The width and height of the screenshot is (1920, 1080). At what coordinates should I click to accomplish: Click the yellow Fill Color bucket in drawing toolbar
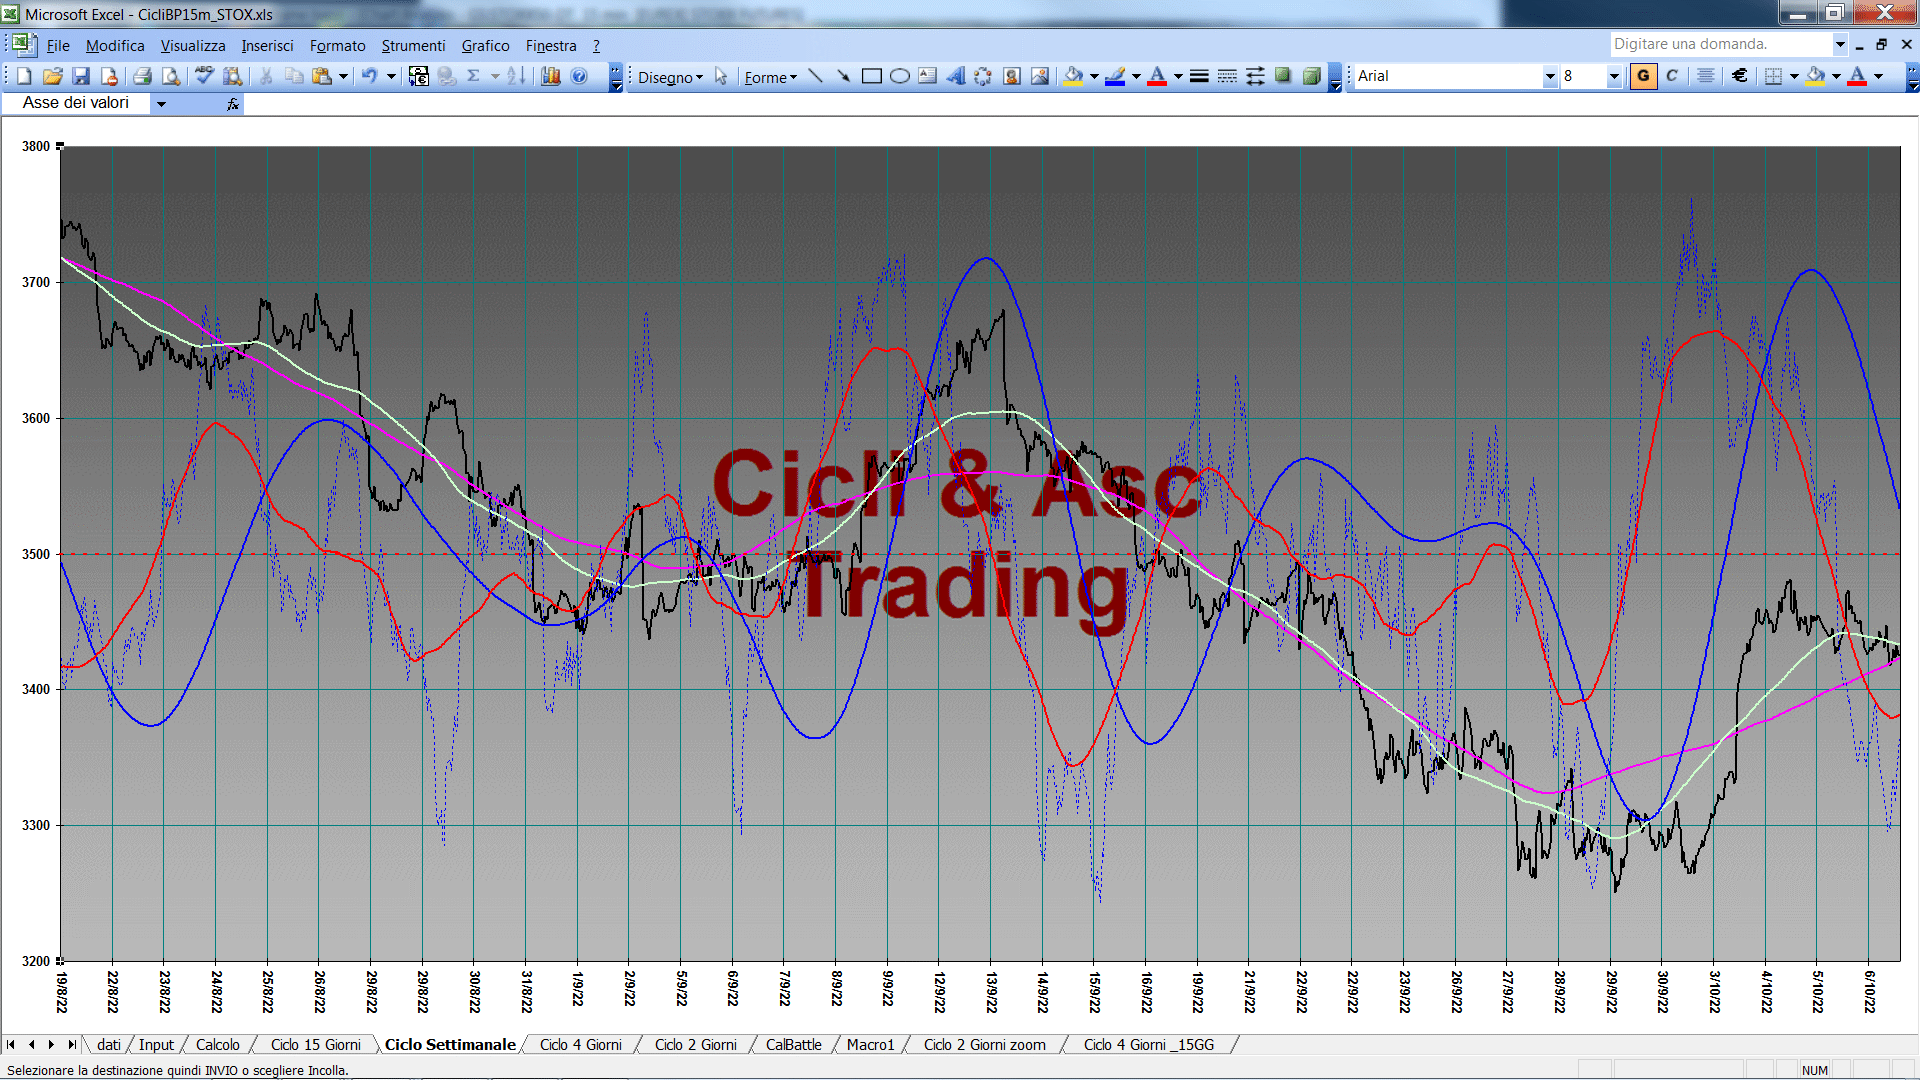1073,76
